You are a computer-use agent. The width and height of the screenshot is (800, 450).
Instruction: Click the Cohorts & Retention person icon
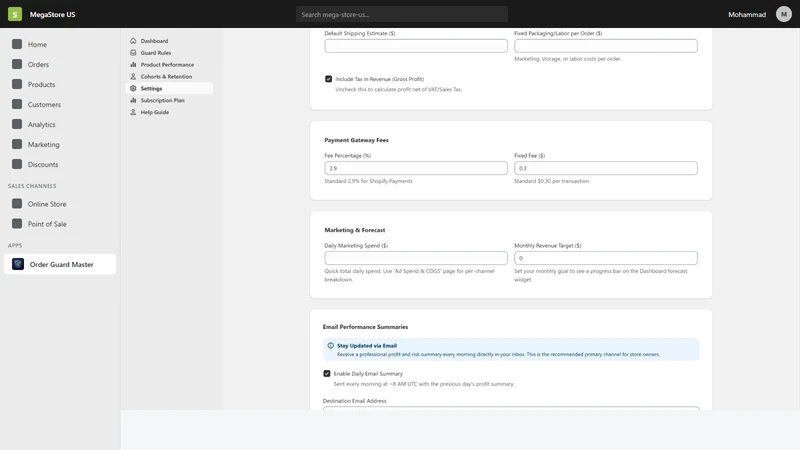(x=133, y=77)
